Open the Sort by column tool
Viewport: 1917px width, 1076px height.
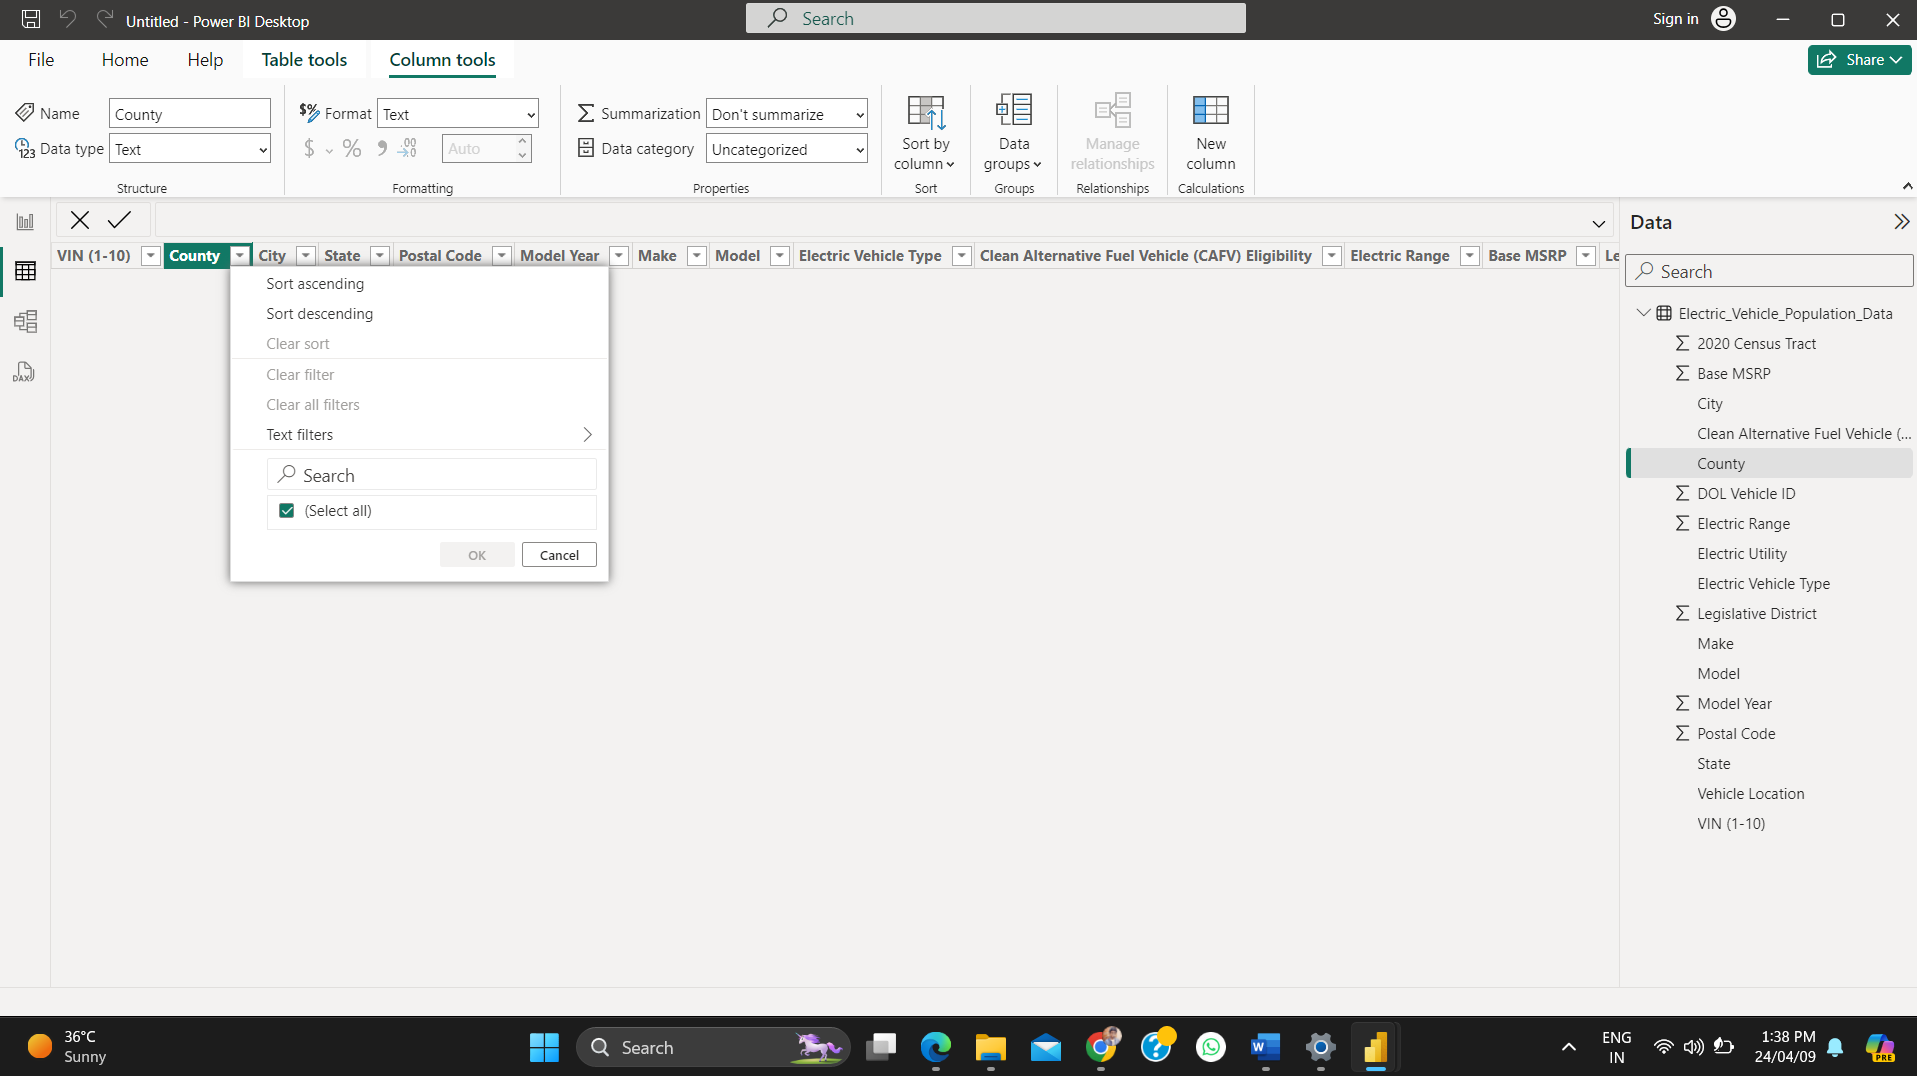(925, 133)
